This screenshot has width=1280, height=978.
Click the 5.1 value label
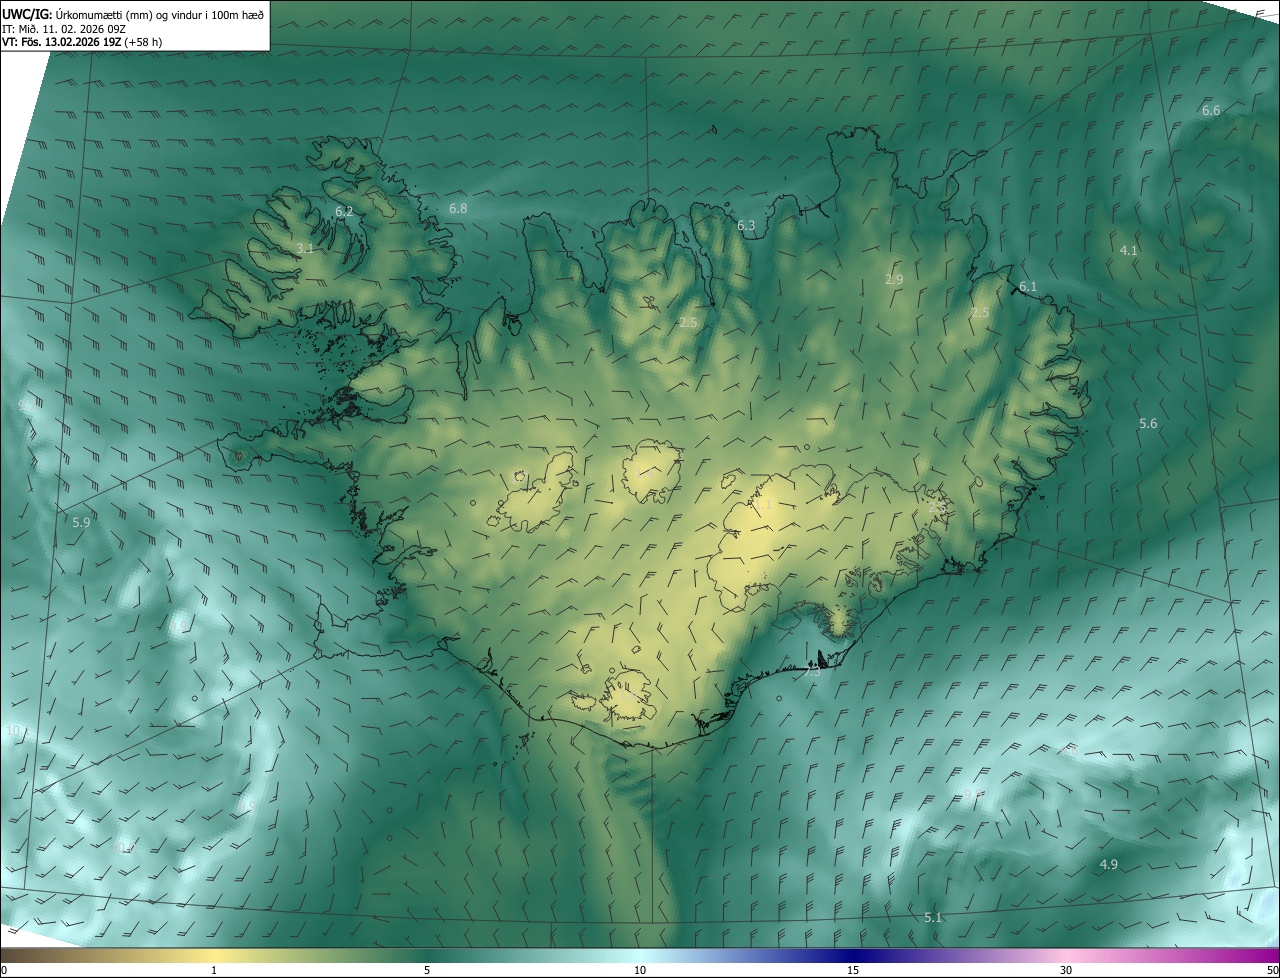(x=933, y=917)
